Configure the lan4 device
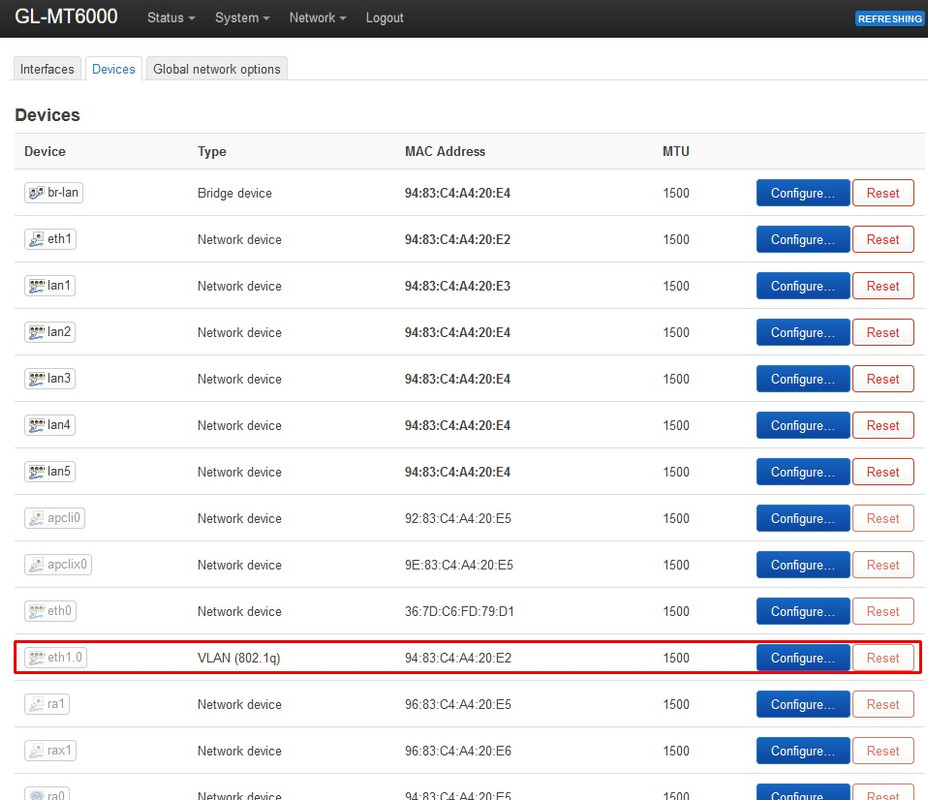The width and height of the screenshot is (928, 800). point(803,425)
